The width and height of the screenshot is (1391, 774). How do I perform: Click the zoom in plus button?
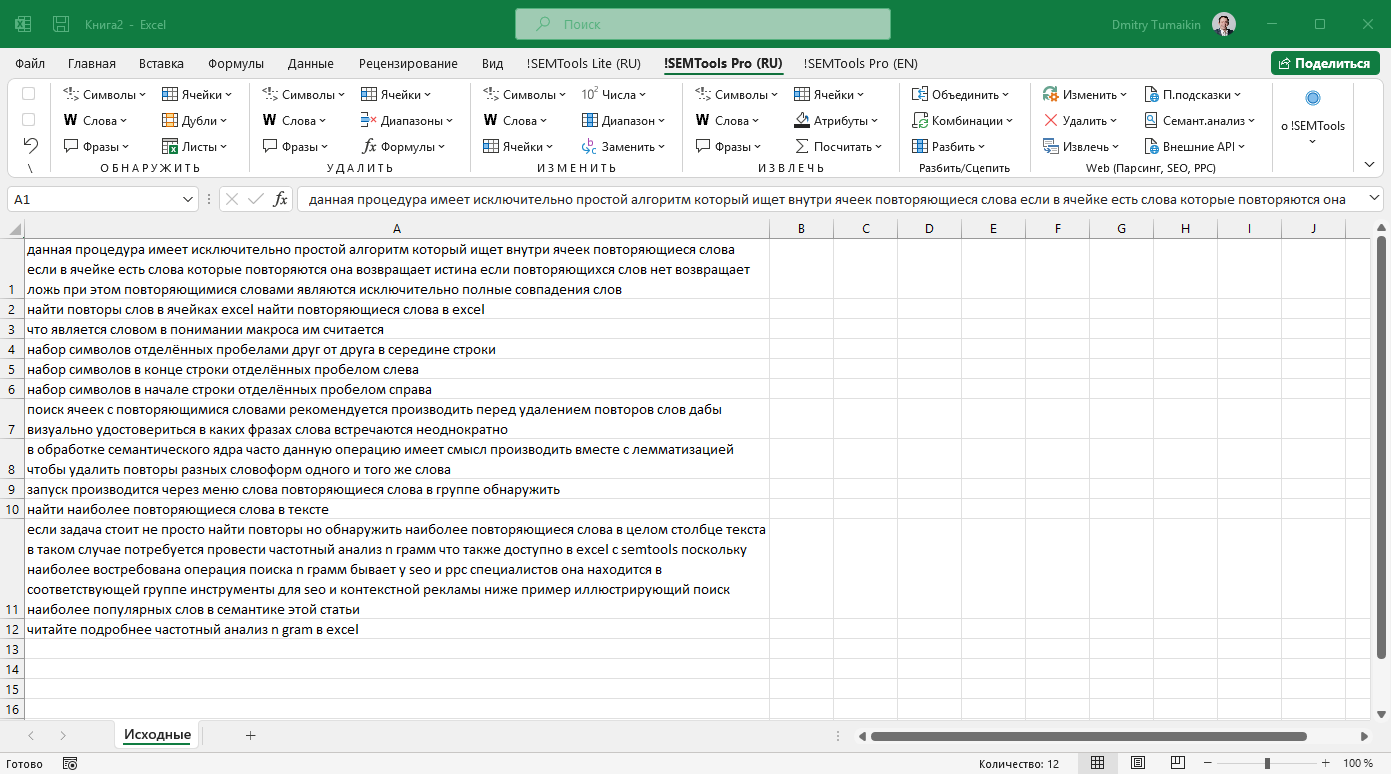tap(1328, 763)
